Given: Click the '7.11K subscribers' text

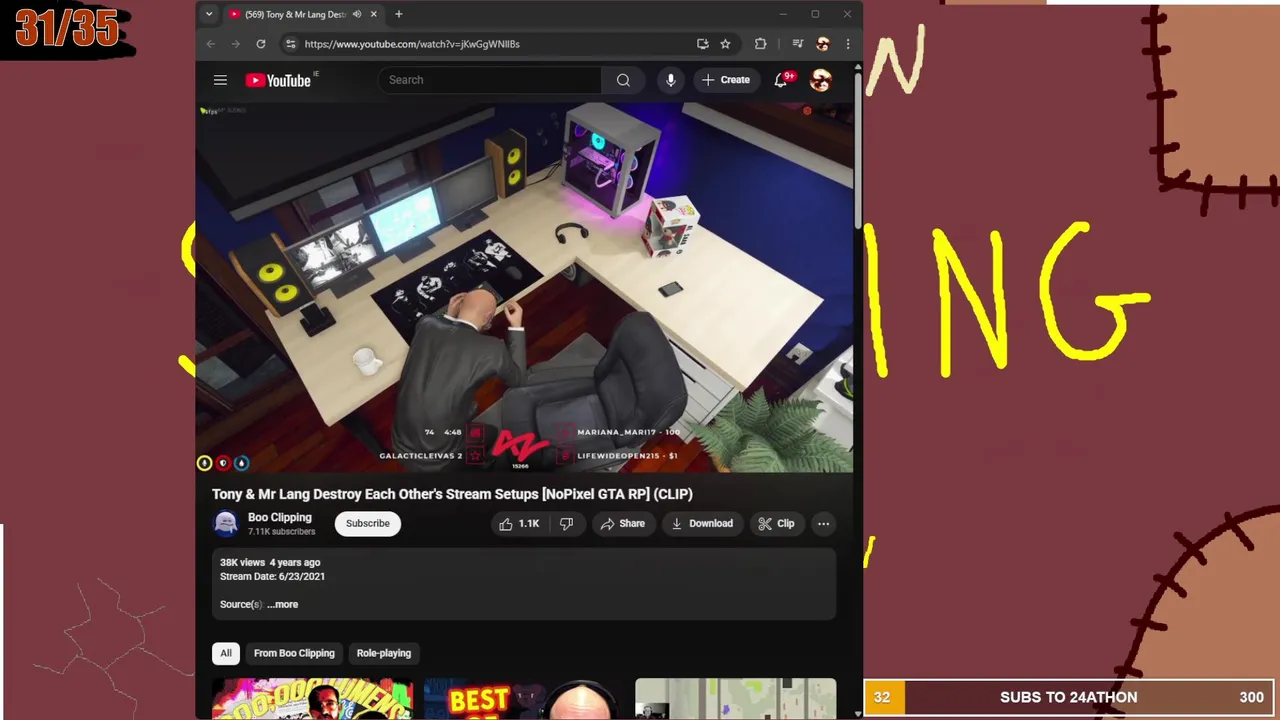Looking at the screenshot, I should coord(281,532).
